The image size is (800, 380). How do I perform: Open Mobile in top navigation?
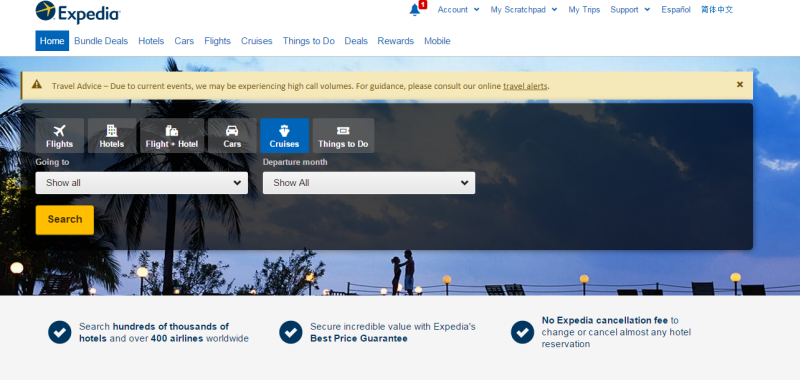coord(437,41)
